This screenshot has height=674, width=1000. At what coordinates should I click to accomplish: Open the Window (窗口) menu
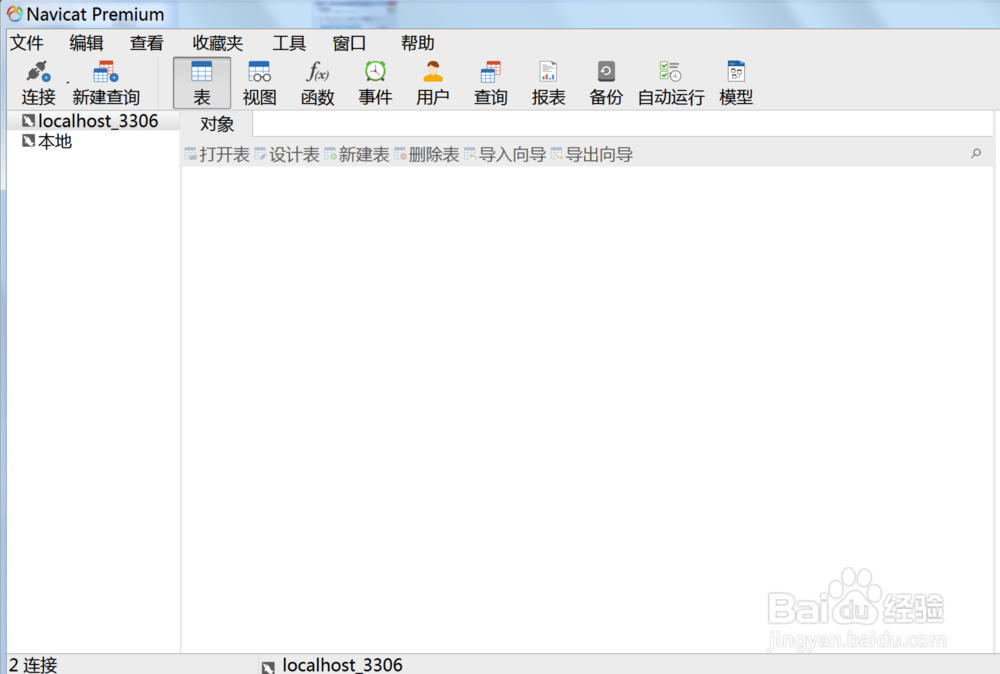pos(349,43)
